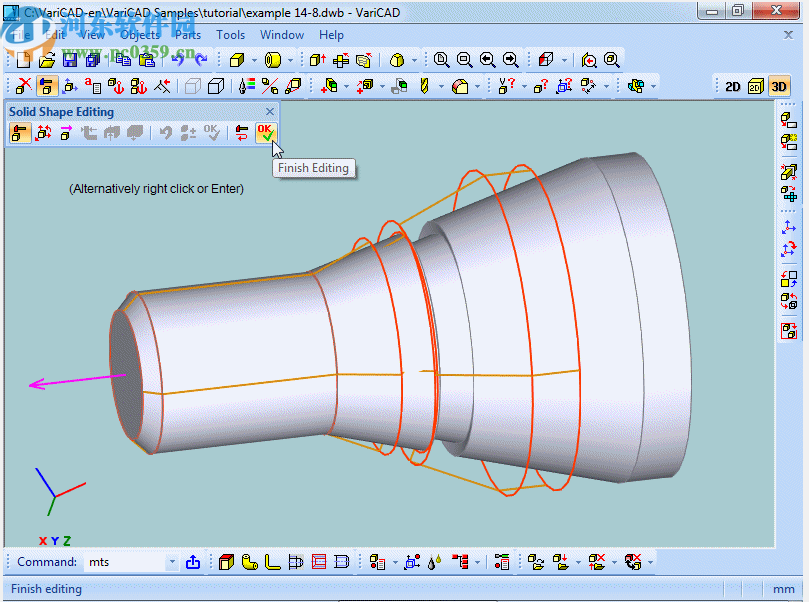Click the drill hole tool icon
The height and width of the screenshot is (602, 809).
[x=424, y=86]
